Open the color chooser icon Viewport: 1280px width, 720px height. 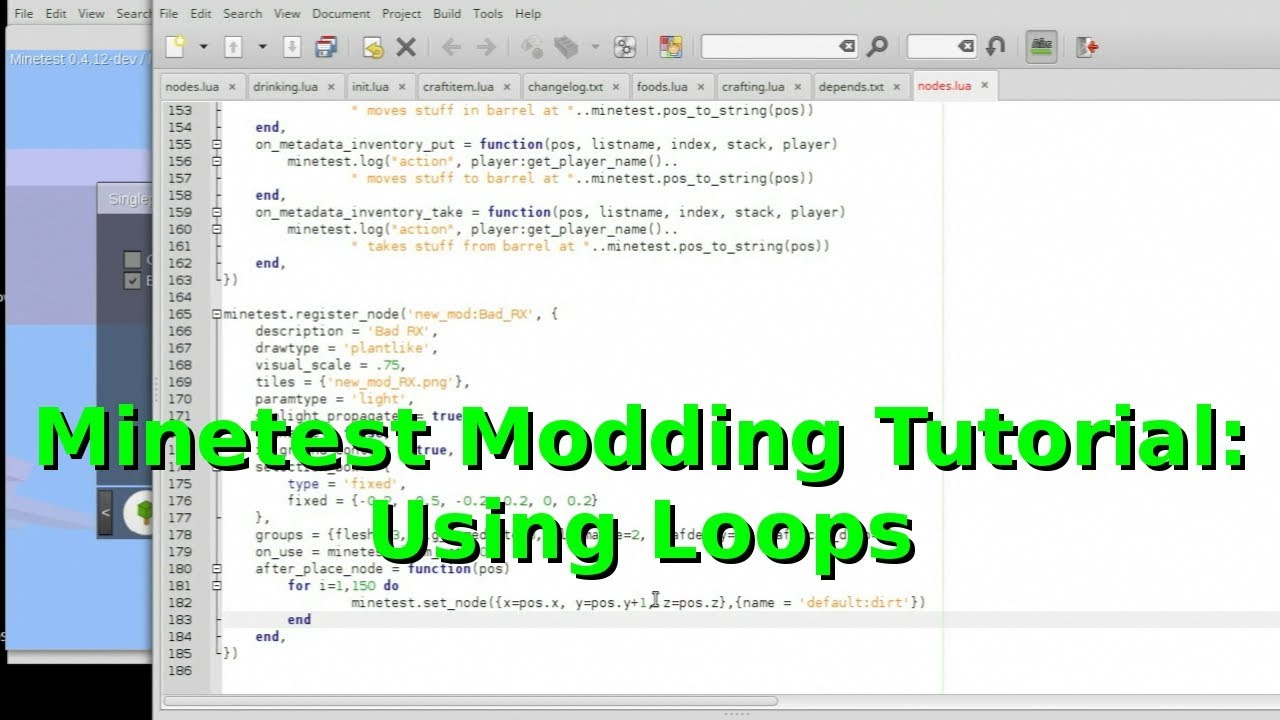coord(671,46)
